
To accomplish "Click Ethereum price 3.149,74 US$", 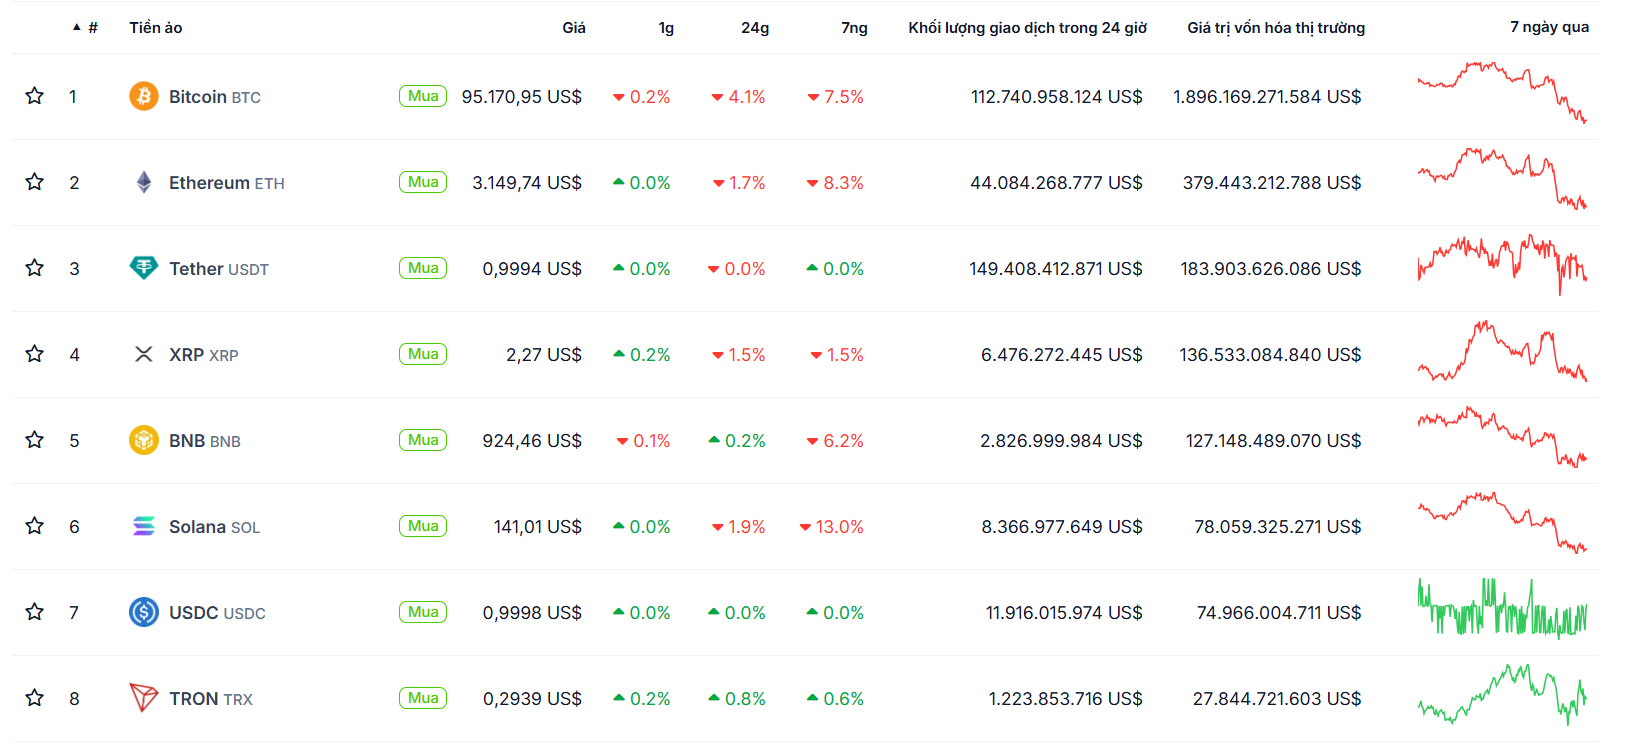I will (x=527, y=183).
